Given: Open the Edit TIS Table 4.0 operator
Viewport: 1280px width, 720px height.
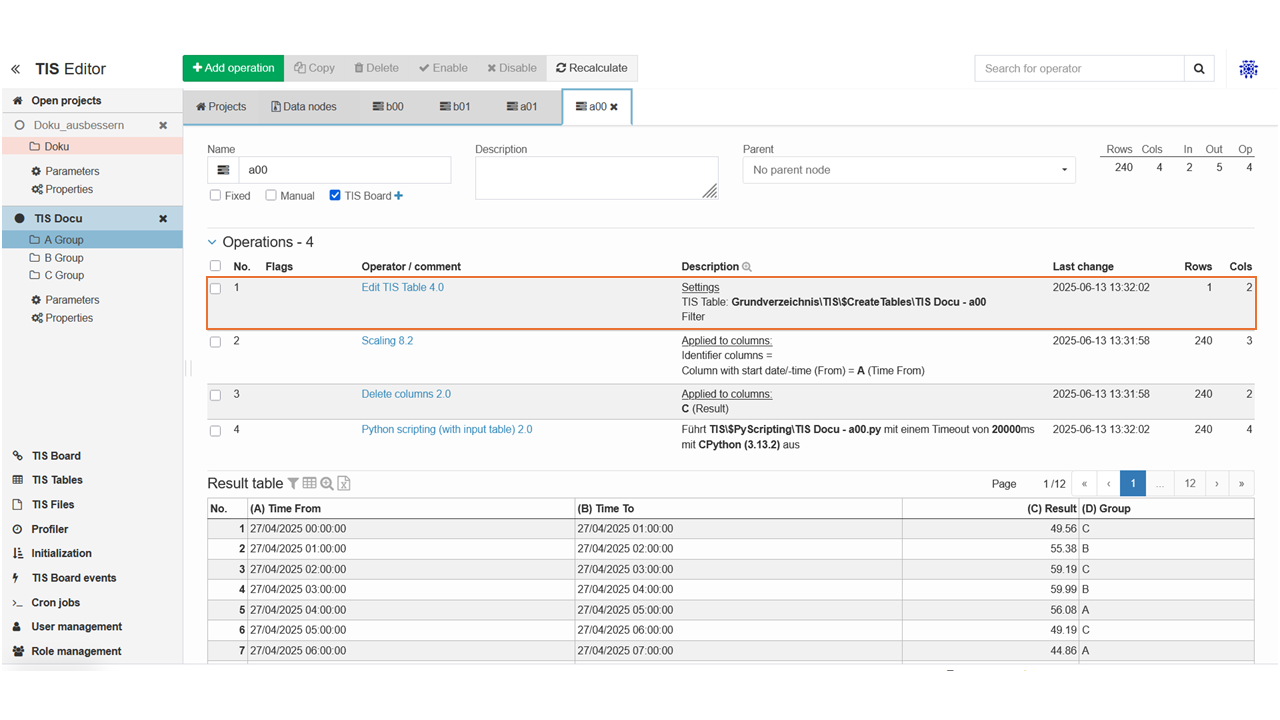Looking at the screenshot, I should 403,288.
